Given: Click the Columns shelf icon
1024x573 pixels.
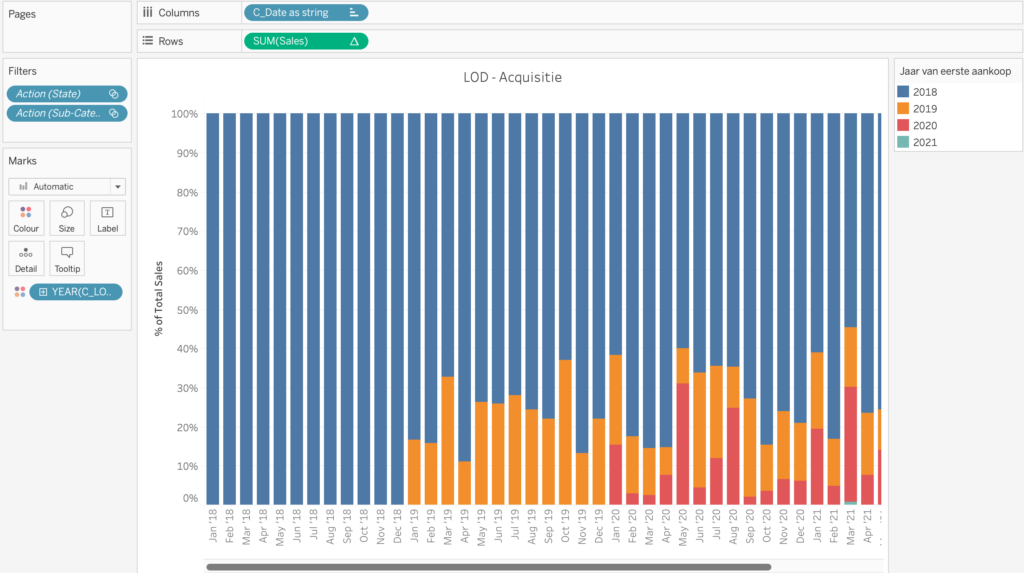Looking at the screenshot, I should [x=148, y=13].
